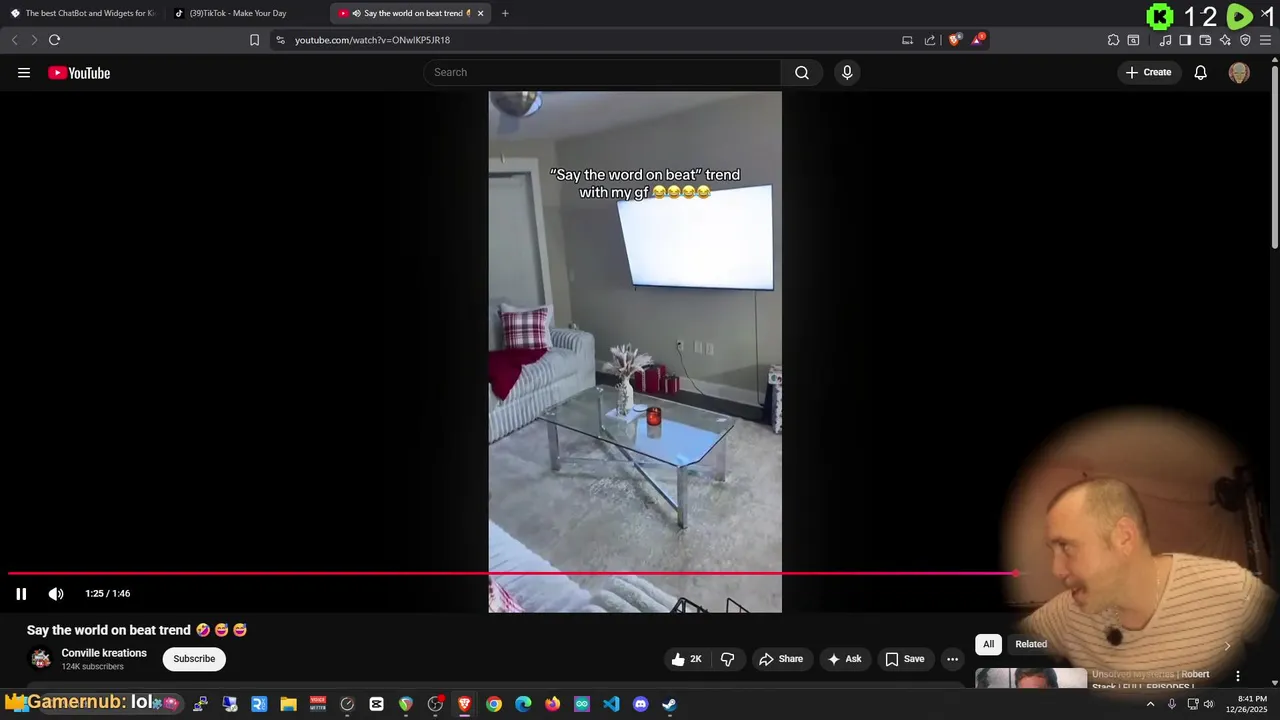
Task: Open the YouTube guide hamburger menu
Action: (24, 73)
